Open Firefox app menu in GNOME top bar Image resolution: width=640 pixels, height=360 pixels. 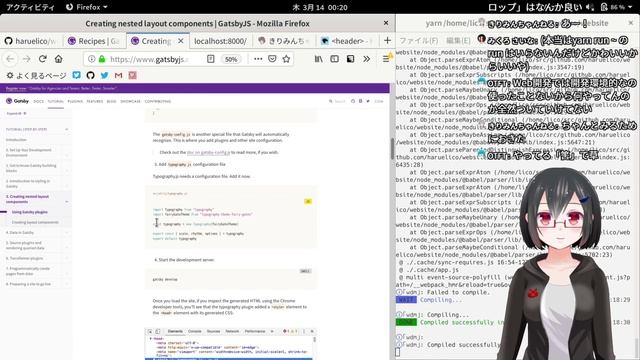(87, 7)
